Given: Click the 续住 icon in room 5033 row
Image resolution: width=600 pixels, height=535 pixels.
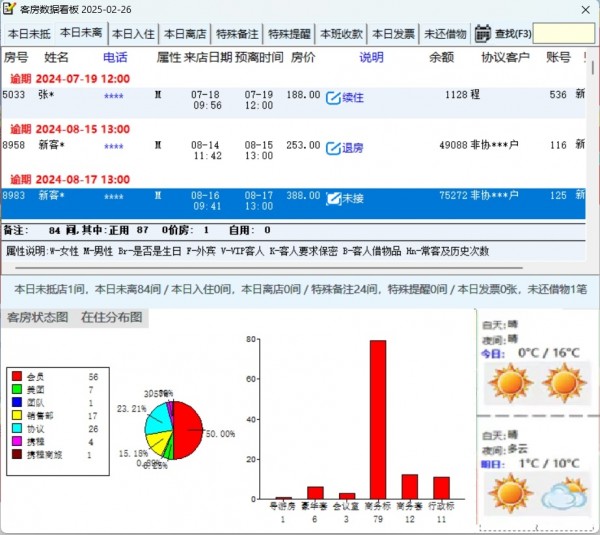Looking at the screenshot, I should [334, 98].
